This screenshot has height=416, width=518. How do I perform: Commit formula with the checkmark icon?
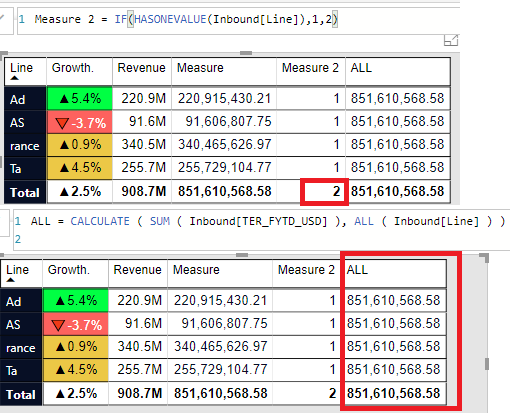[3, 18]
